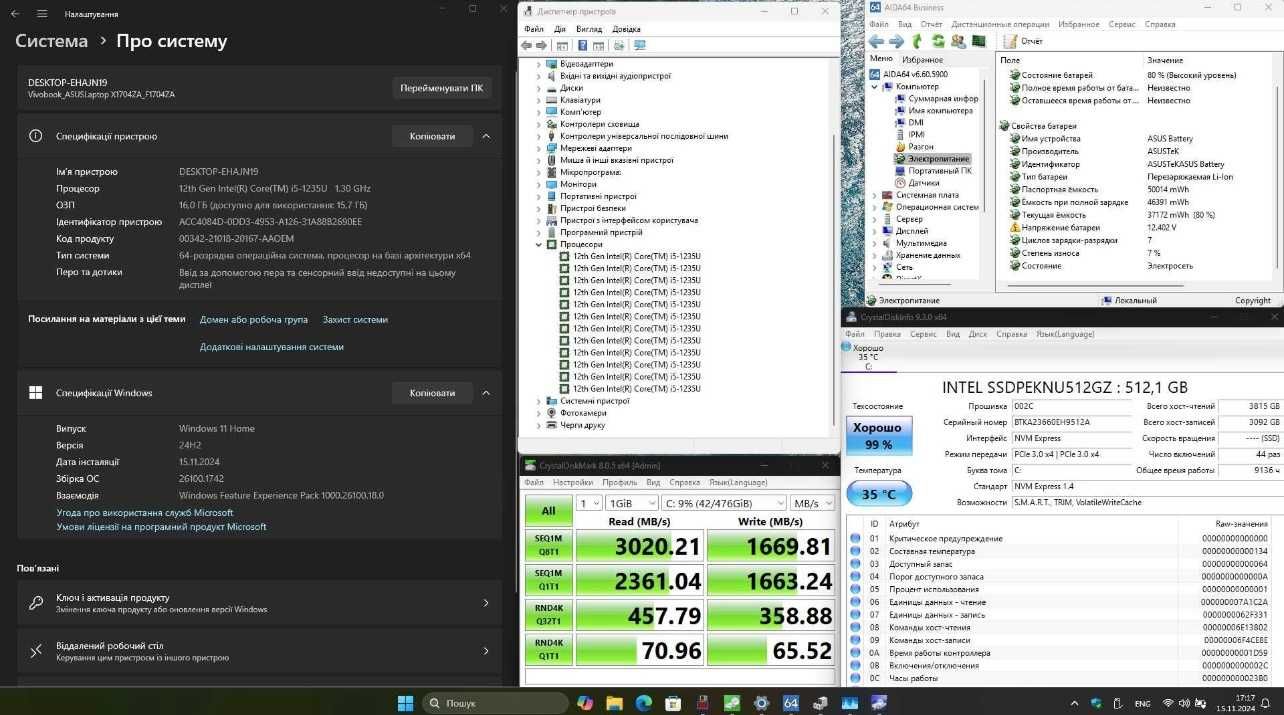This screenshot has width=1284, height=715.
Task: Open Избранное menu in AIDA64 menu bar
Action: pos(1079,23)
